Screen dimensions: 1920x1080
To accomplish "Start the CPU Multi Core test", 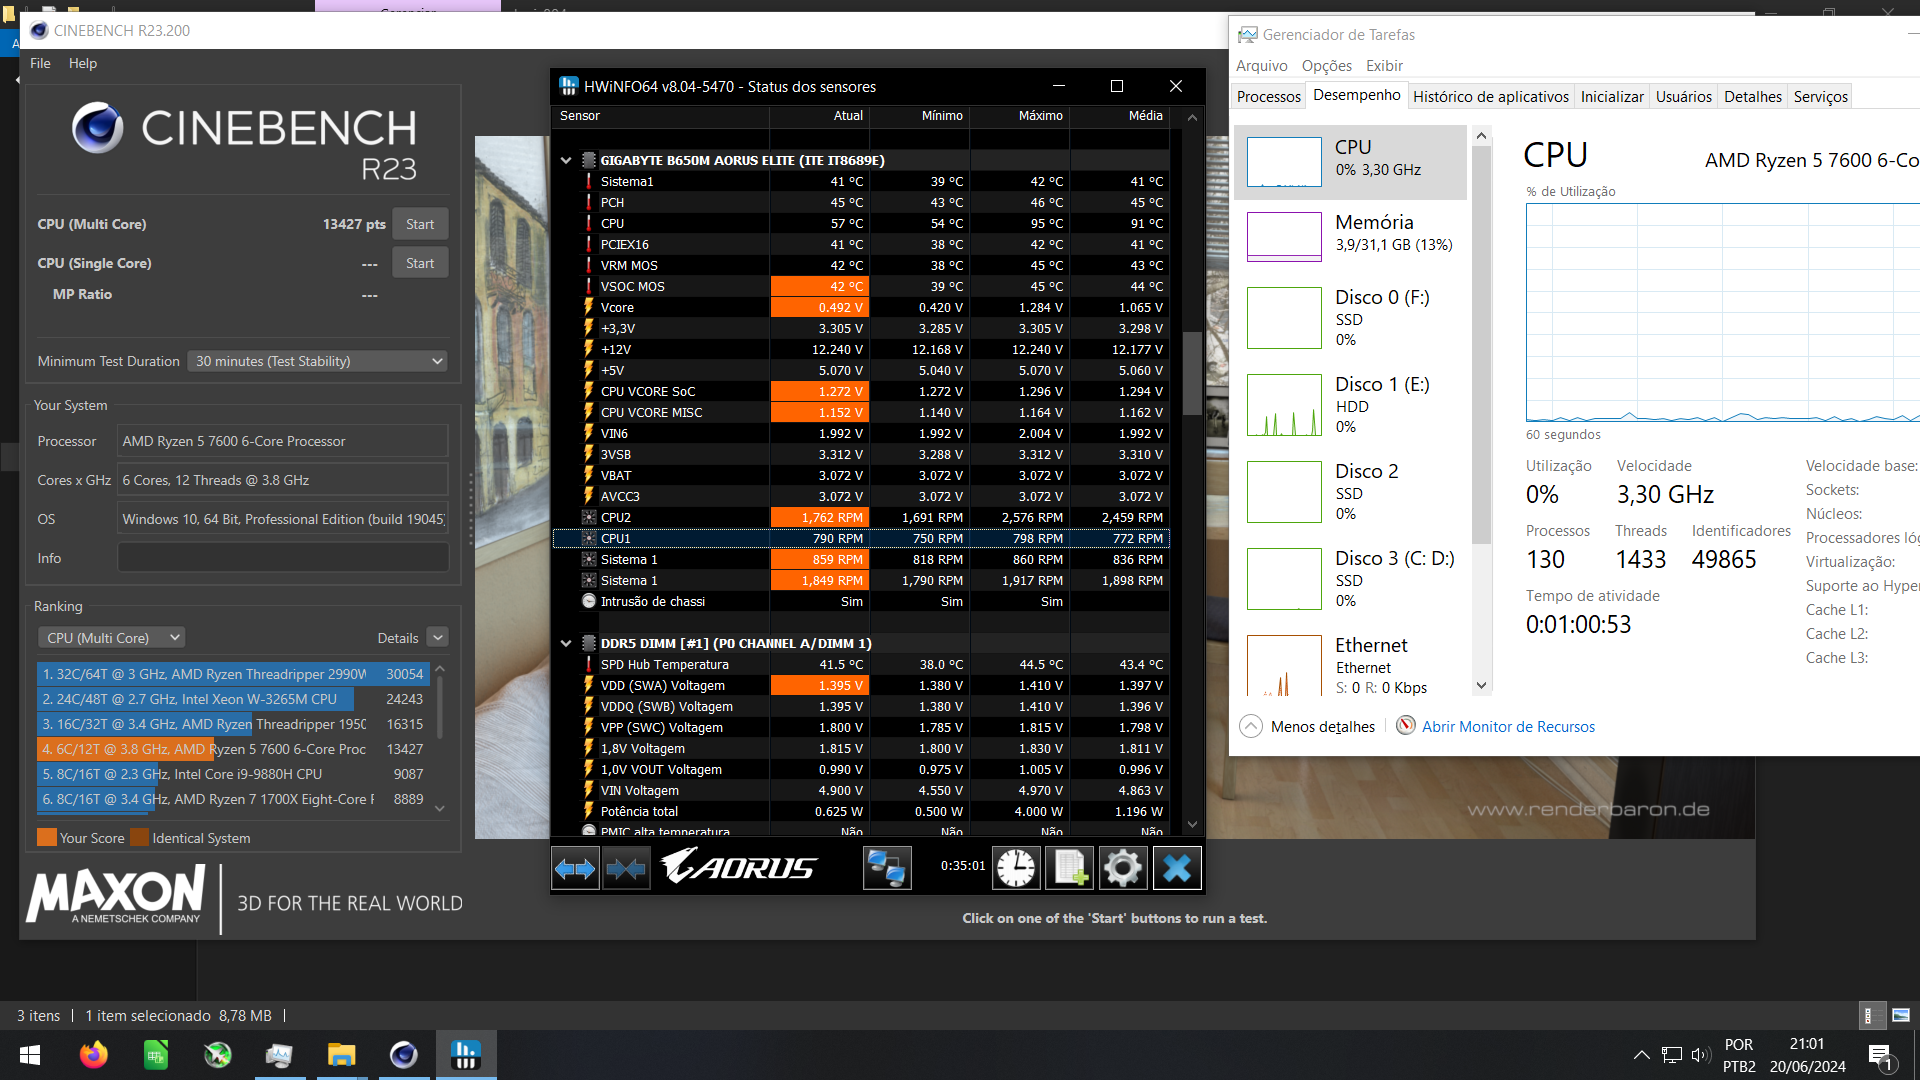I will point(420,224).
